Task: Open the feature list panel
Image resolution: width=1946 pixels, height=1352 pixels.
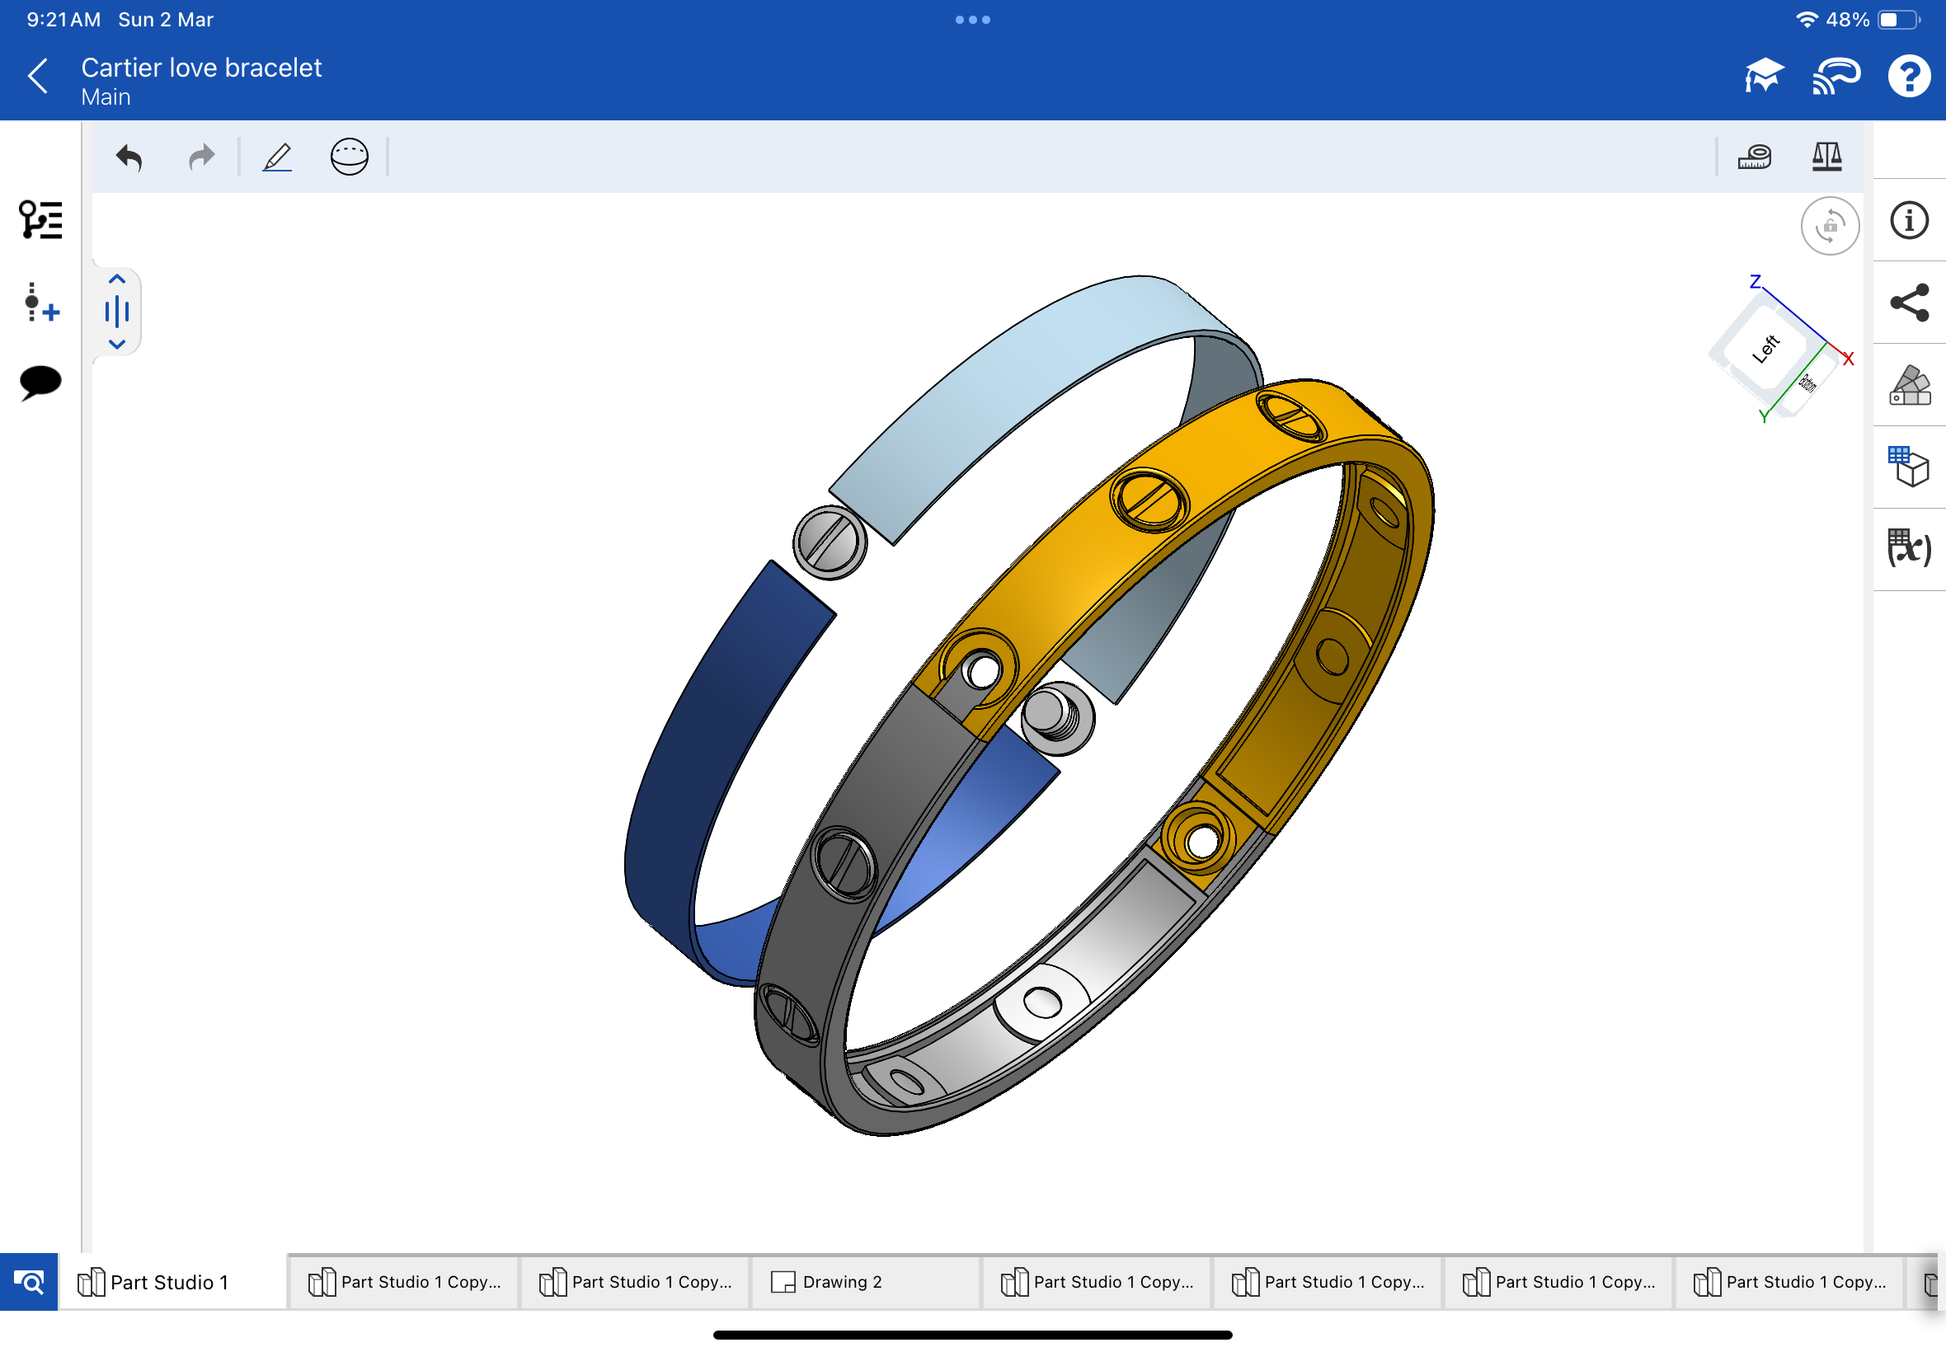Action: pyautogui.click(x=40, y=219)
